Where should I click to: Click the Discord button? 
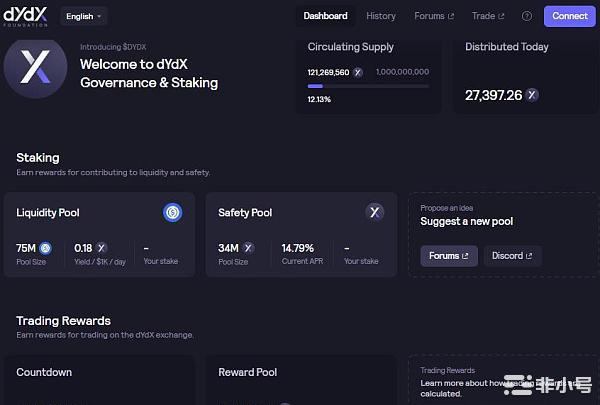click(x=512, y=256)
